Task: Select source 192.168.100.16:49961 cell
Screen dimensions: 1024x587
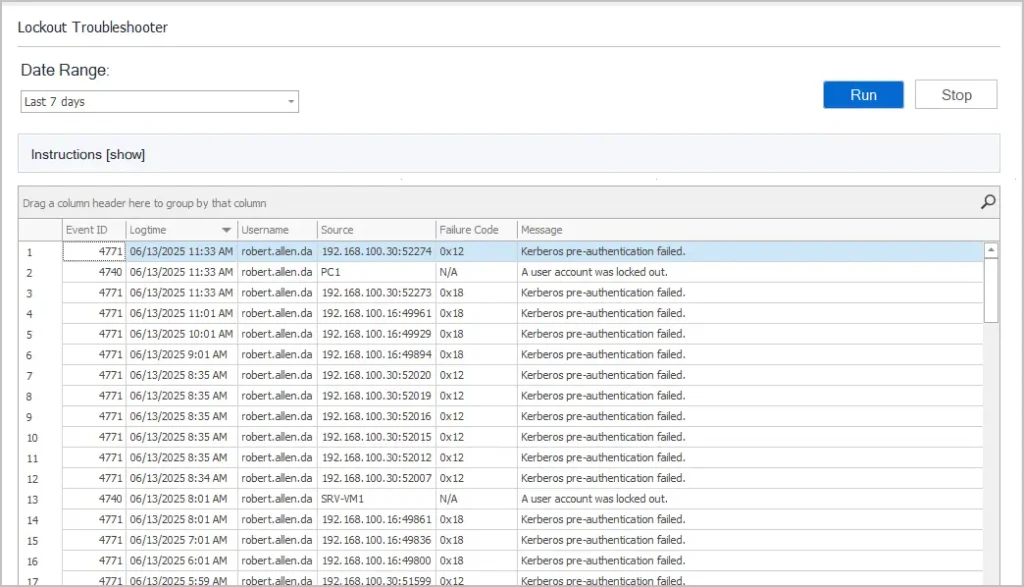Action: click(x=377, y=313)
